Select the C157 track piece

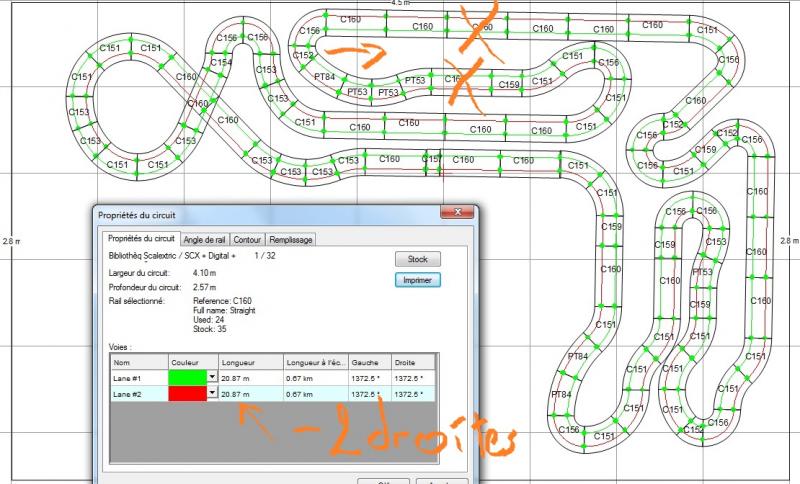432,159
